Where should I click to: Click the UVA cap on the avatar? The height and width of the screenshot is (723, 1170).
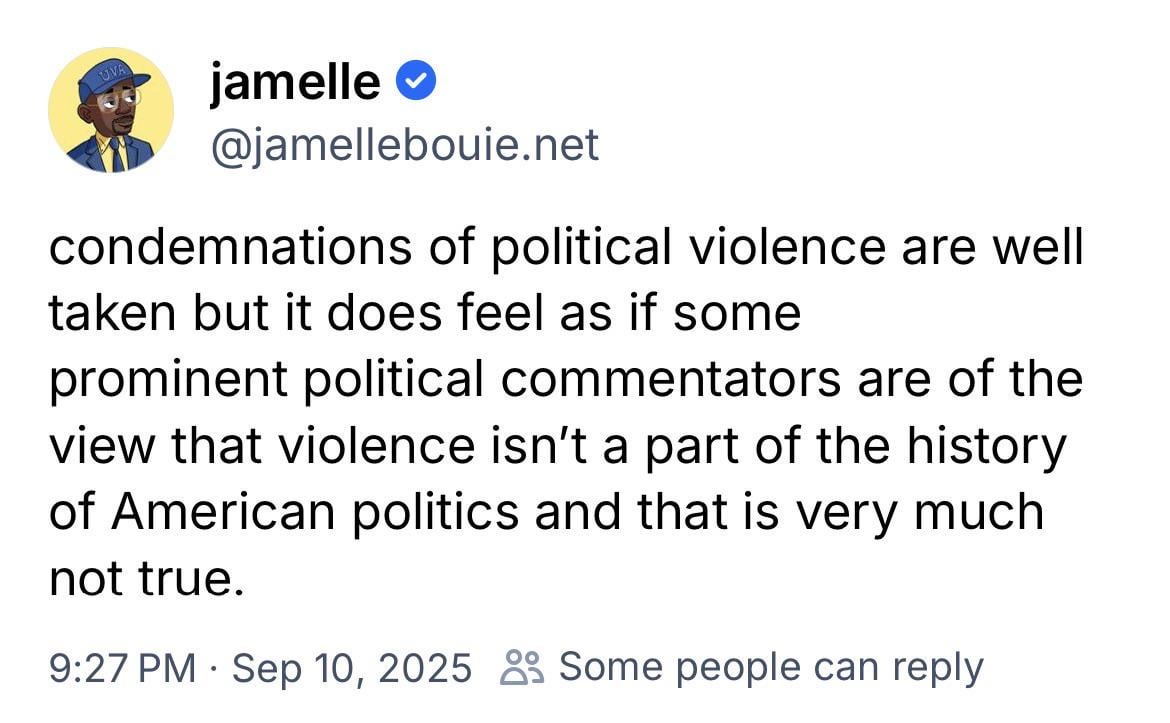pyautogui.click(x=111, y=76)
